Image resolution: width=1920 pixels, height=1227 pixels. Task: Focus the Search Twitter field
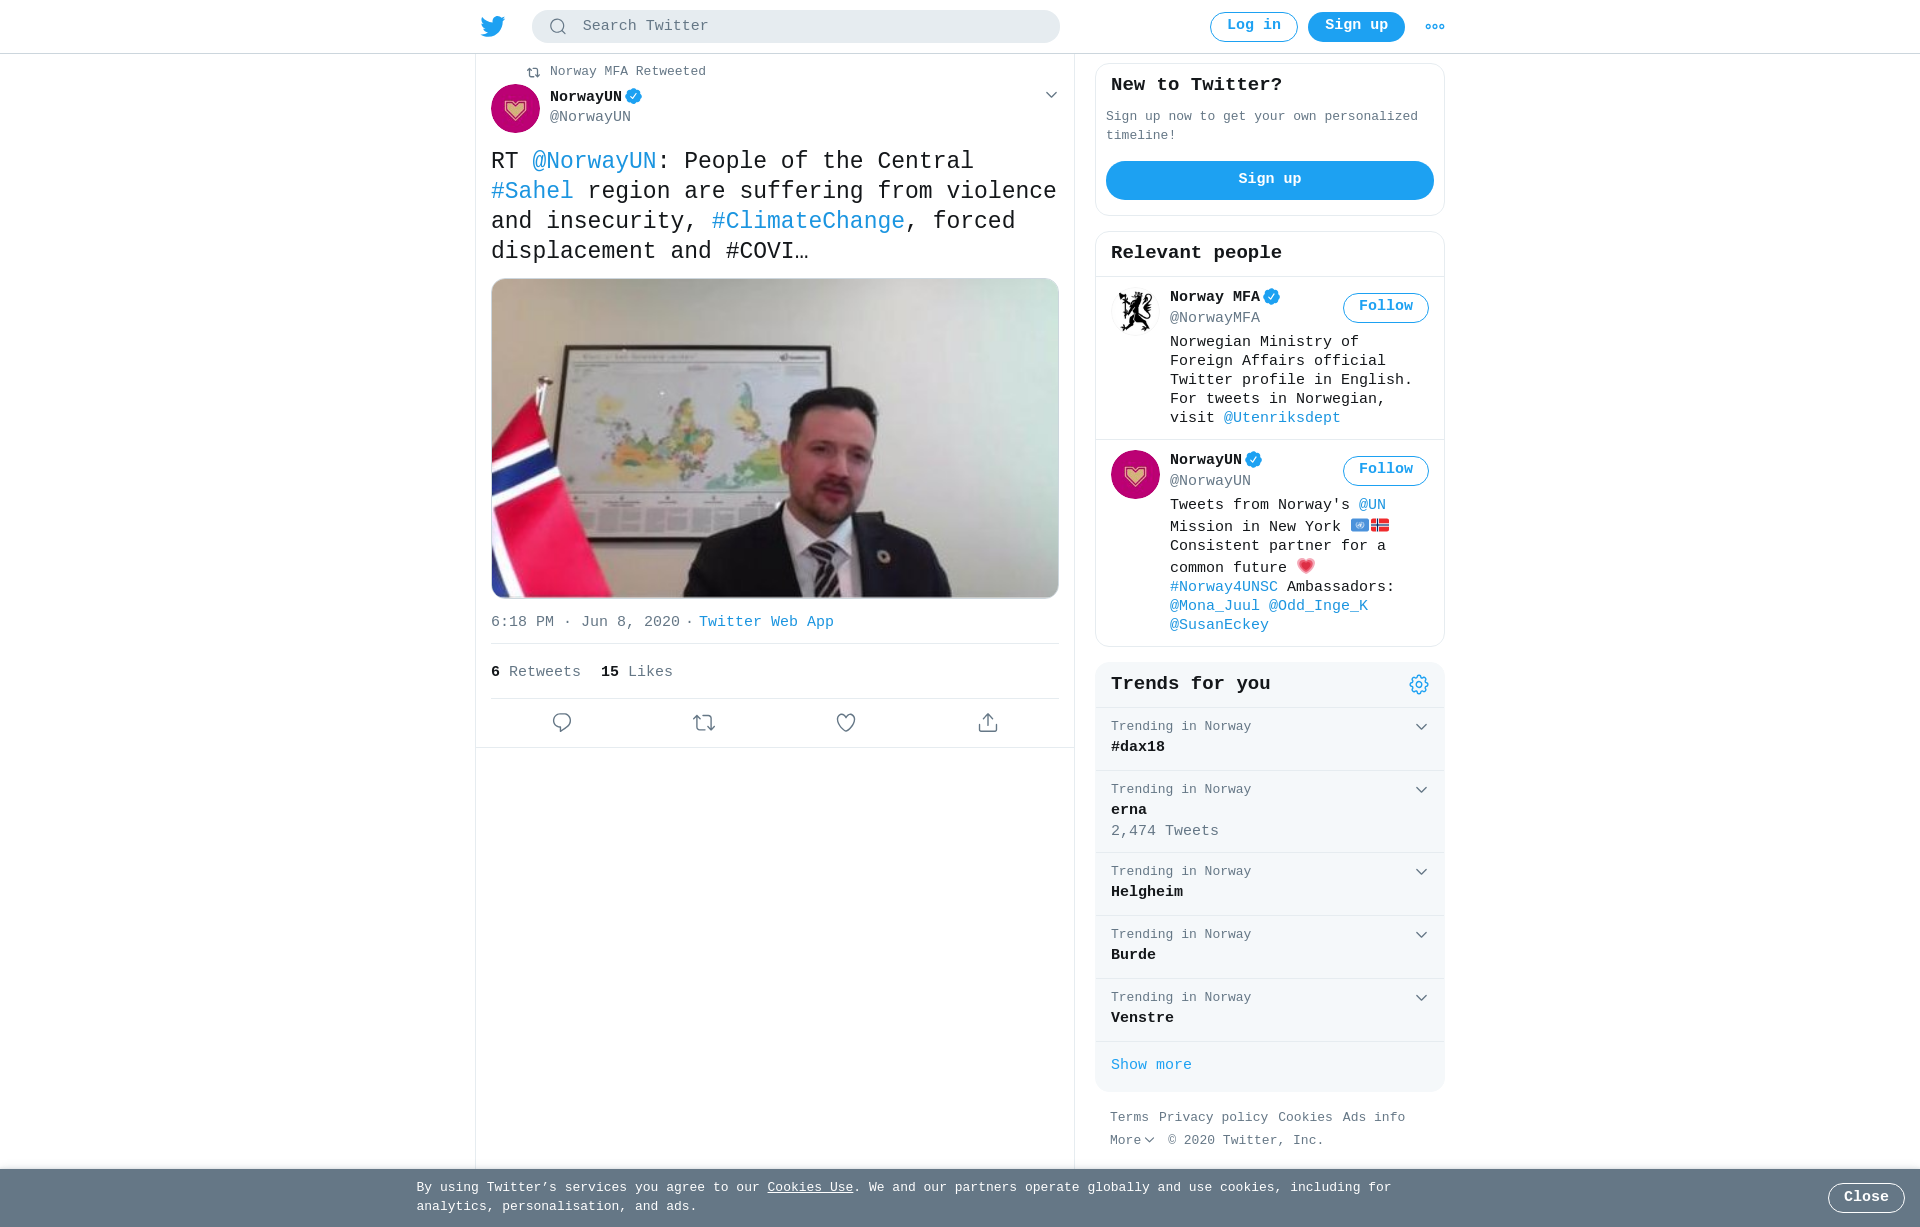tap(796, 26)
